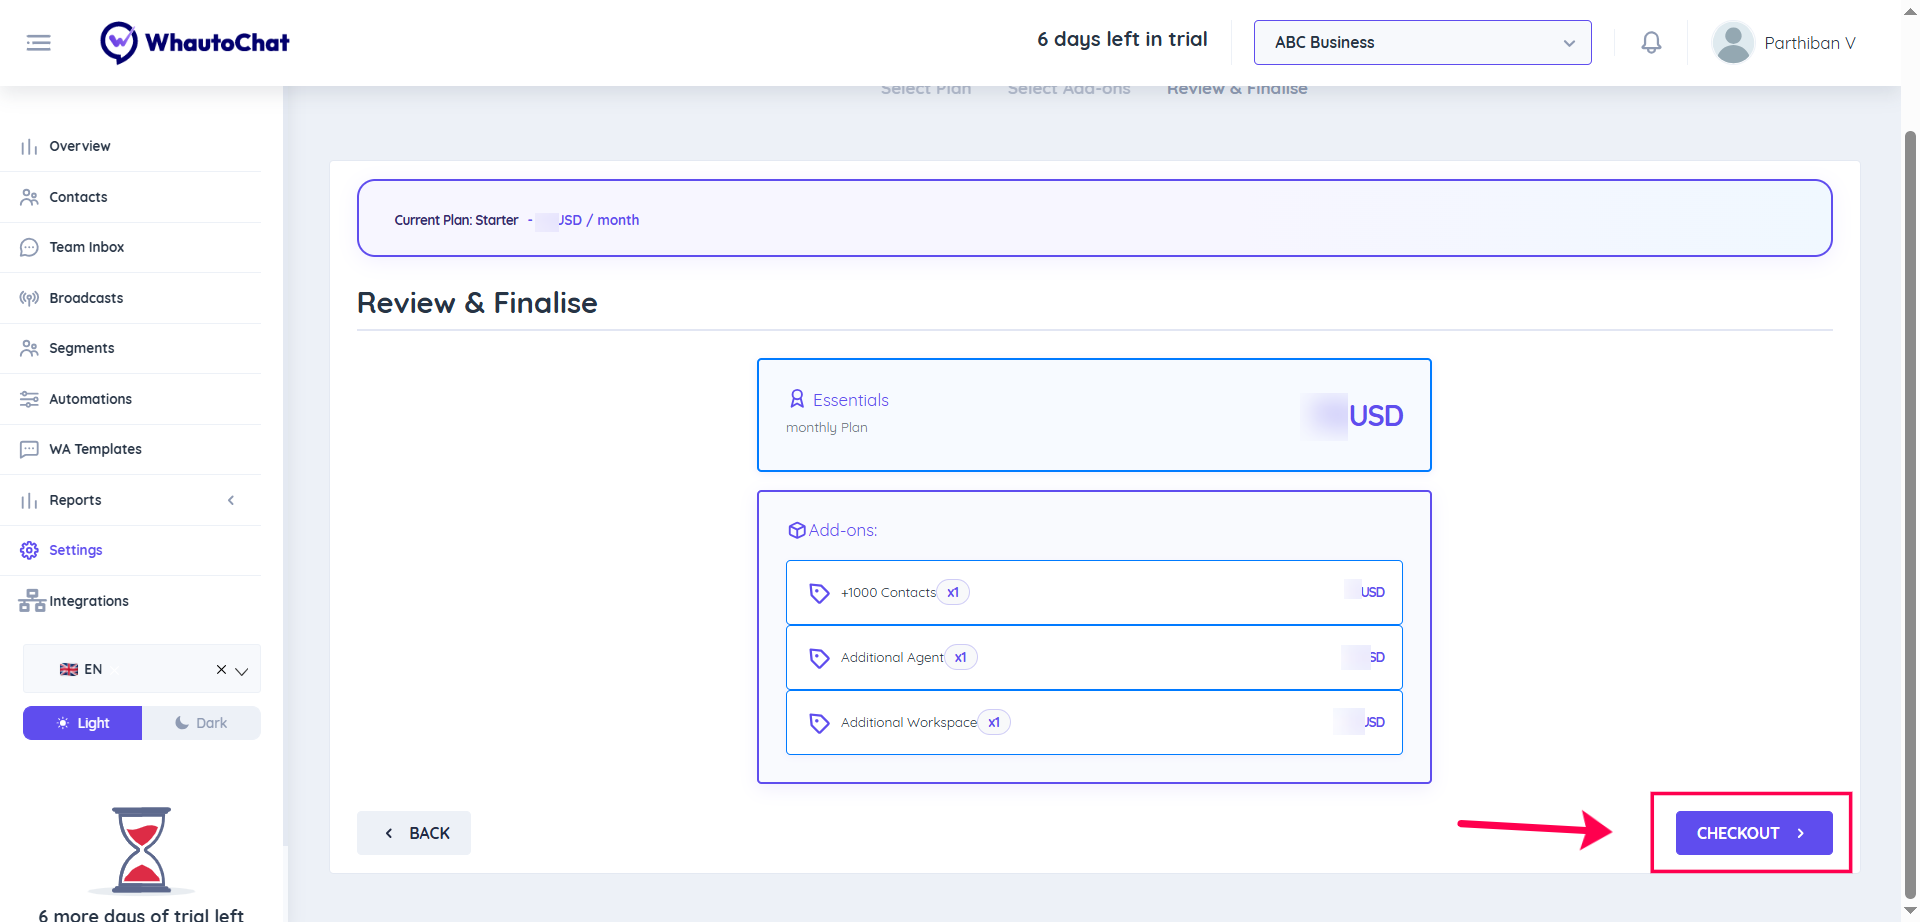Image resolution: width=1920 pixels, height=922 pixels.
Task: Go to the Select Add-ons step
Action: 1068,89
